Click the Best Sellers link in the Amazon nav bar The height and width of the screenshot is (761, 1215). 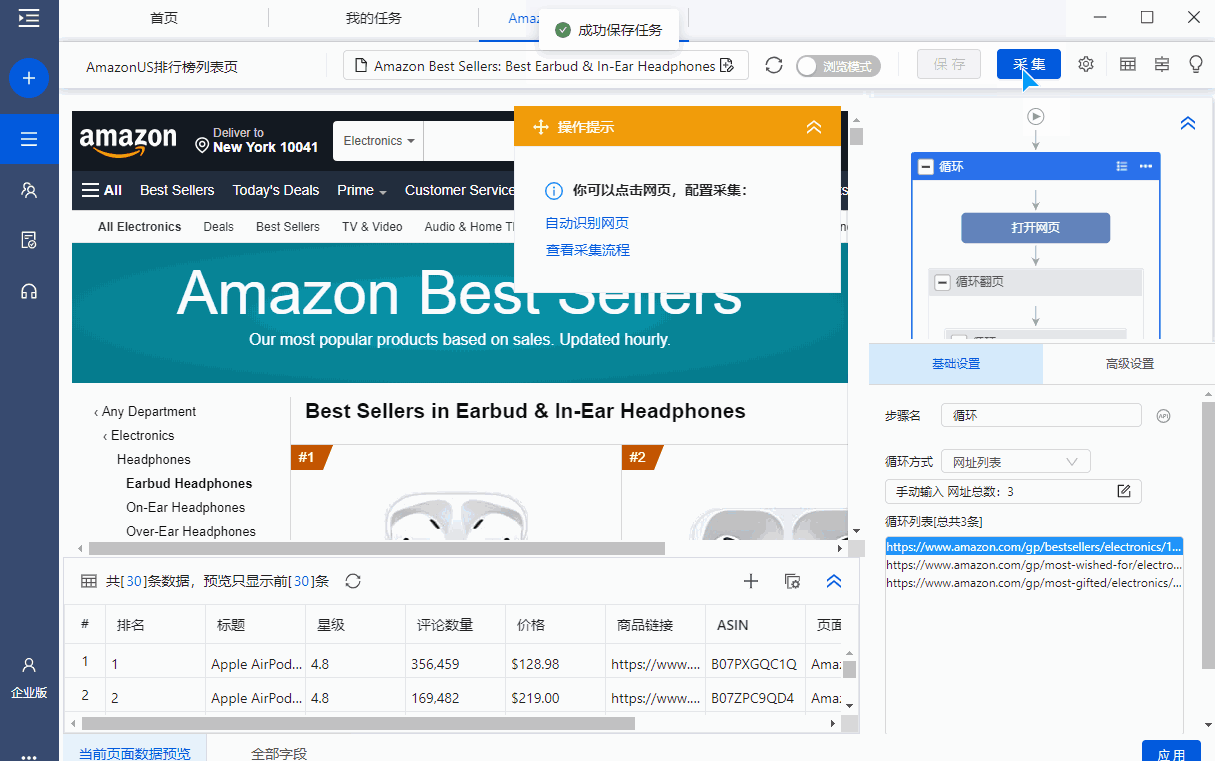177,190
